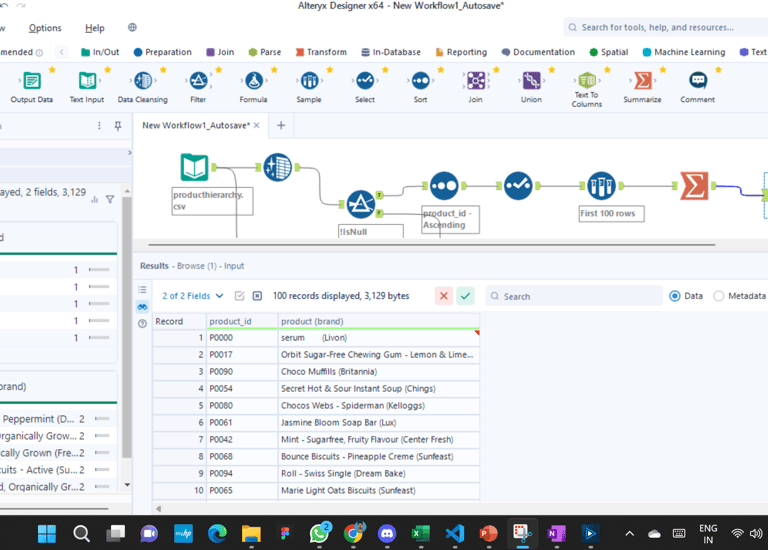Select the Text Input tool
This screenshot has width=768, height=550.
(87, 87)
